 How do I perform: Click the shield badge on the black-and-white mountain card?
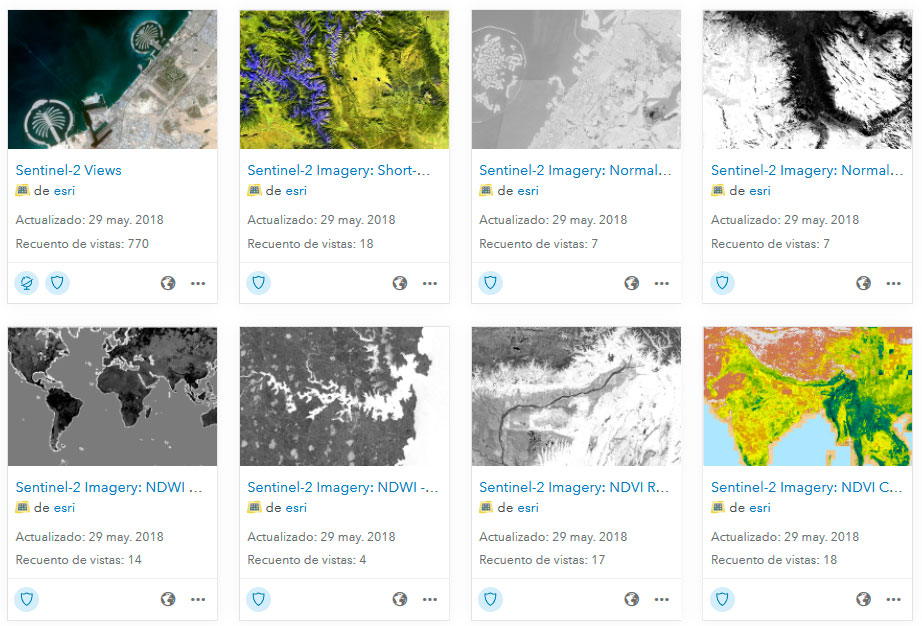(722, 283)
